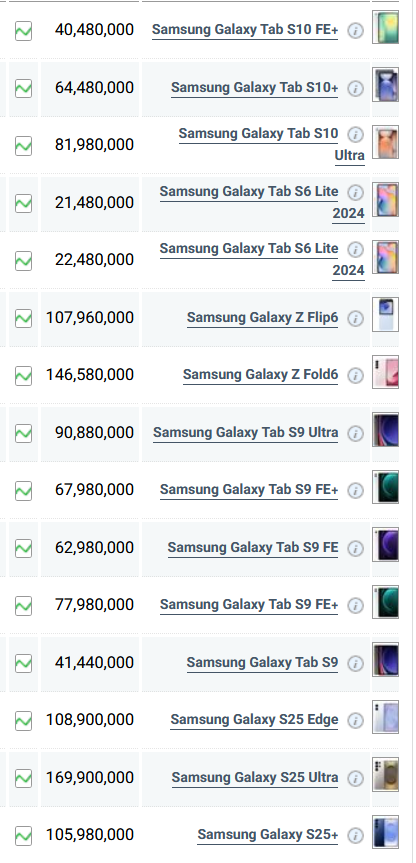Show info icon for Galaxy Tab S10 Ultra
416x863 pixels.
pos(355,134)
